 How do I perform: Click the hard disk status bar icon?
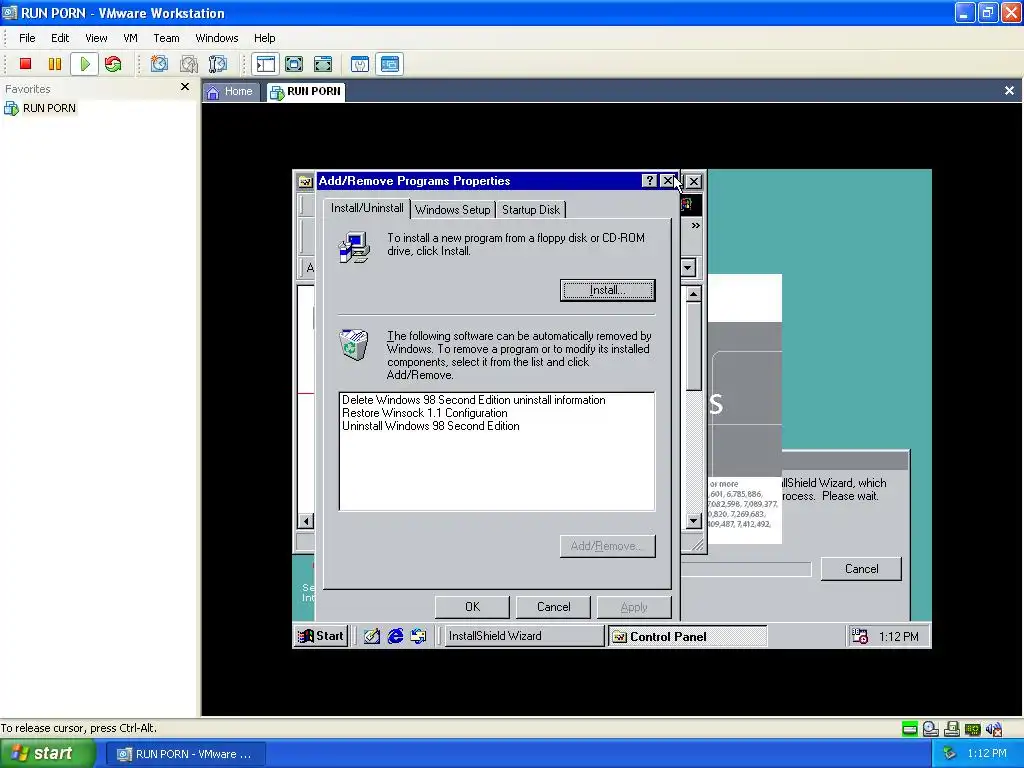pyautogui.click(x=910, y=729)
